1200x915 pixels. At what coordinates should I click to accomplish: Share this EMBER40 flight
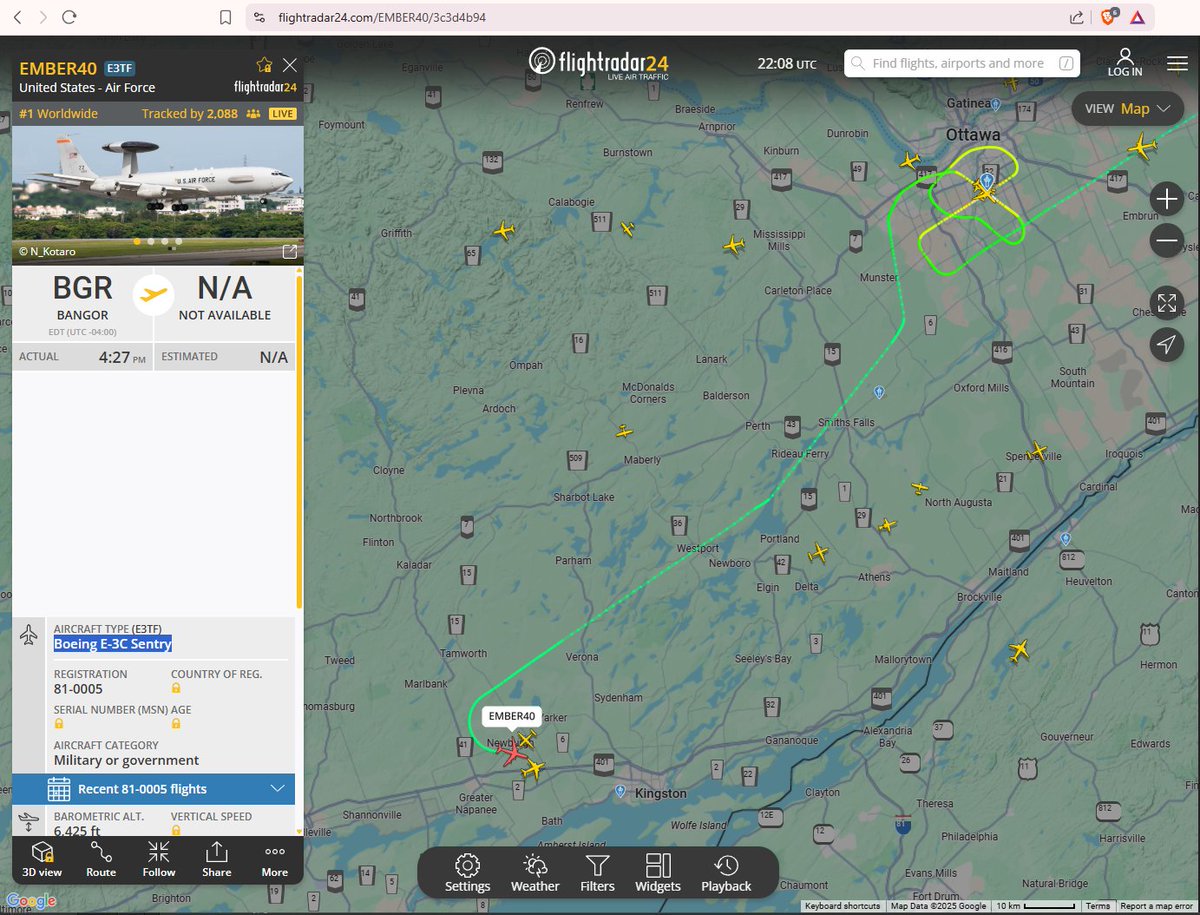click(216, 860)
